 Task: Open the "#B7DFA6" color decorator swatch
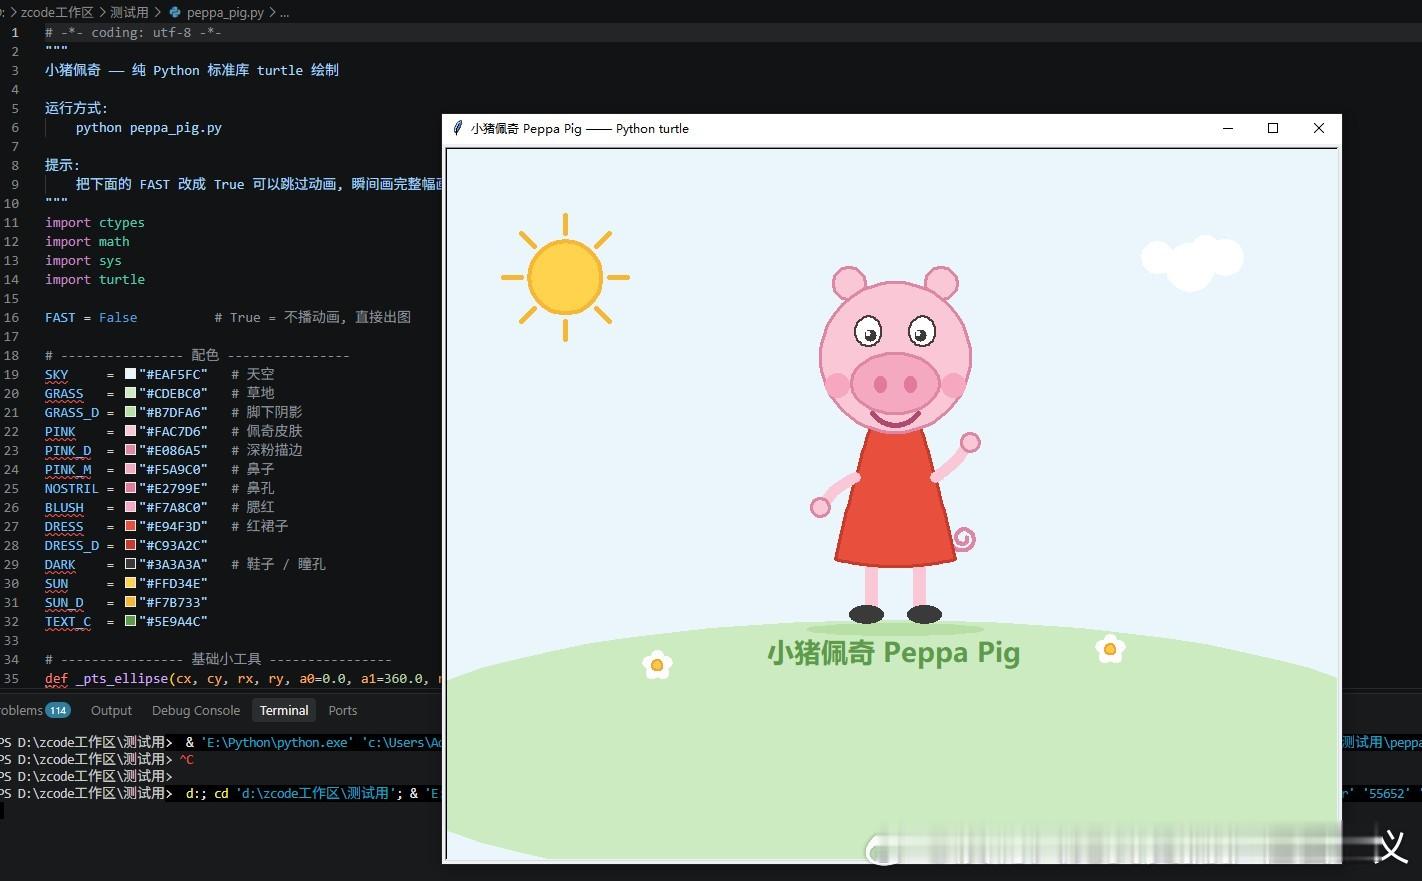tap(130, 412)
